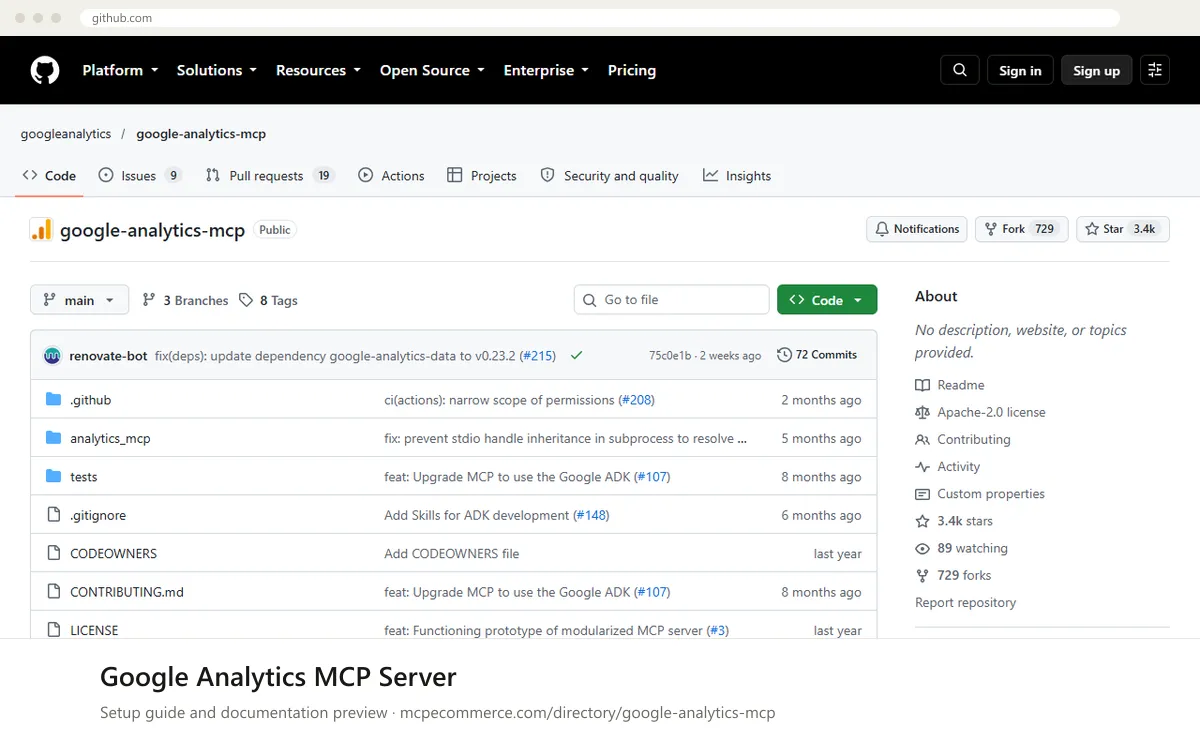Click the green commit status checkmark
The image size is (1200, 750).
tap(577, 355)
